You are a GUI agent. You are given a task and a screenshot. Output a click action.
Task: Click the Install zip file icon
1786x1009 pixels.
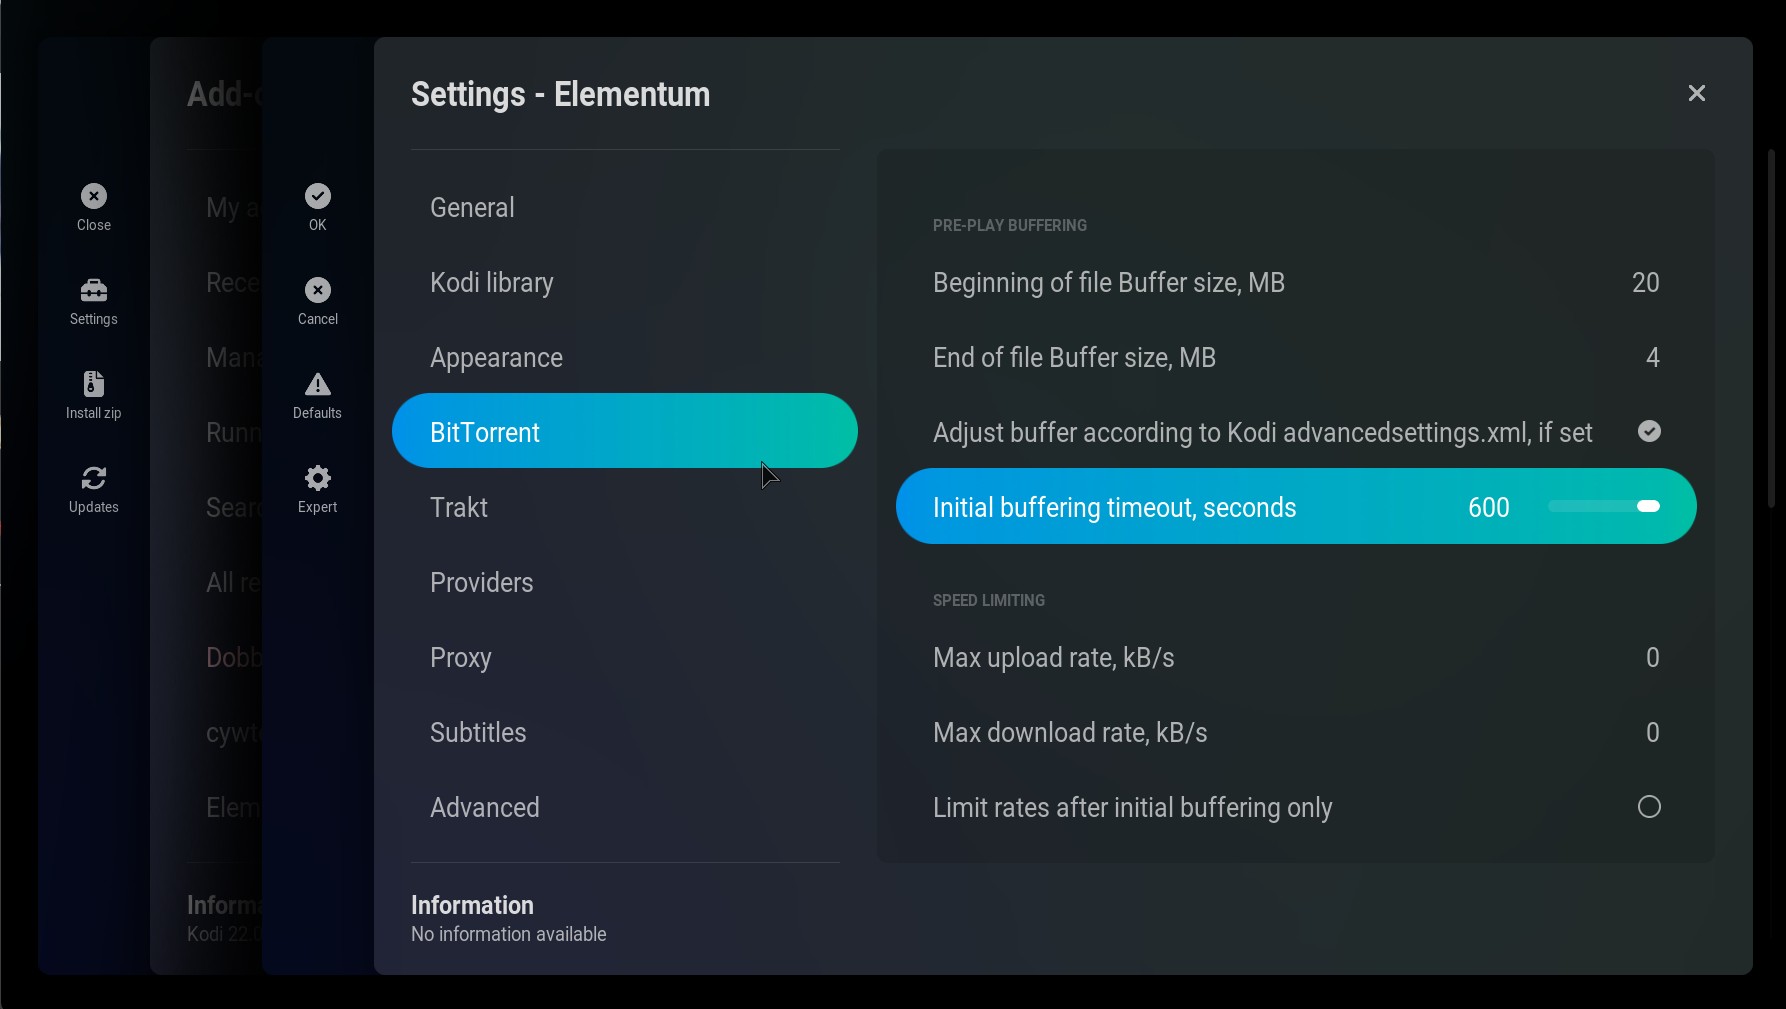(94, 384)
